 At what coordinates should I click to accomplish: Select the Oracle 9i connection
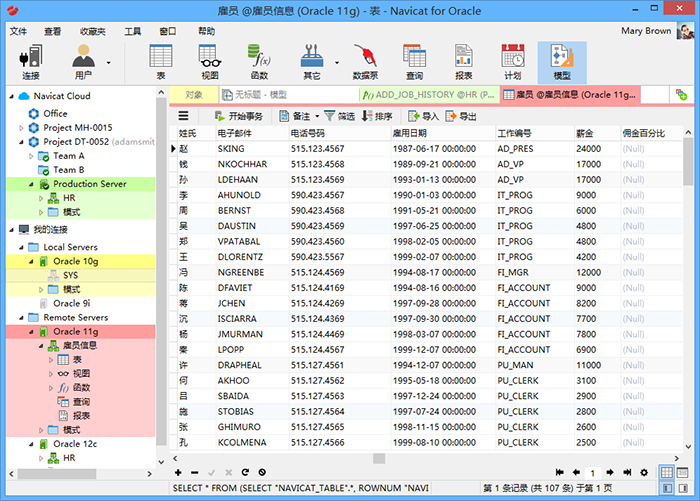[71, 304]
